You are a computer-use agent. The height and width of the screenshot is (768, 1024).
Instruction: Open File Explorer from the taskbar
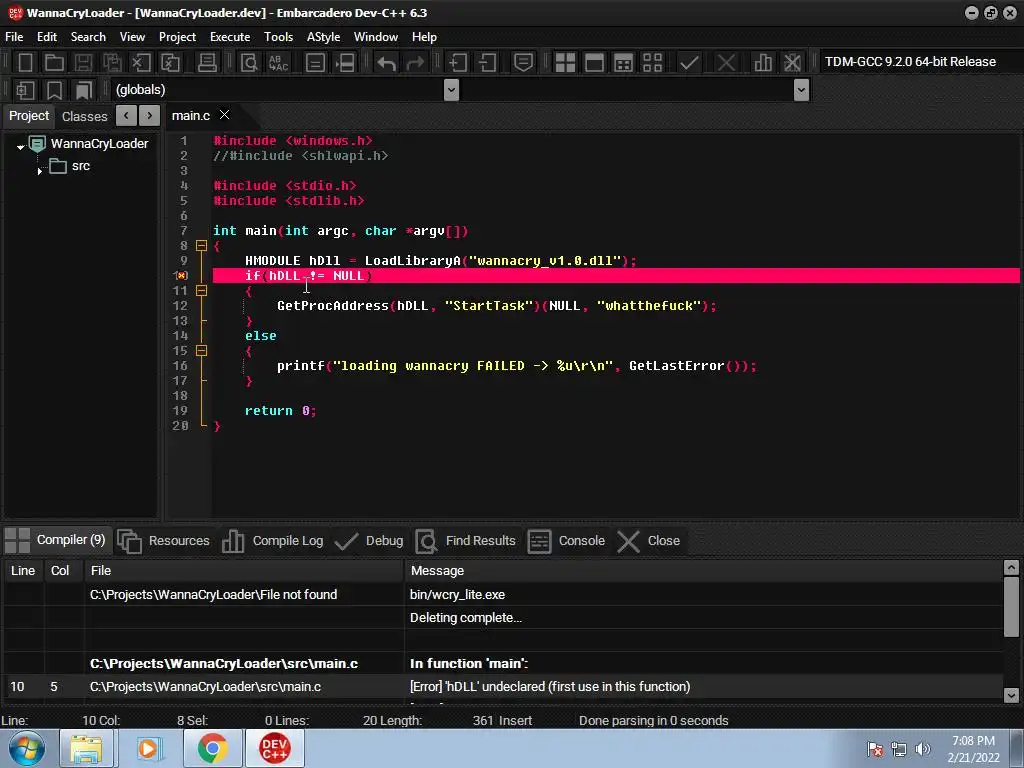pos(87,748)
